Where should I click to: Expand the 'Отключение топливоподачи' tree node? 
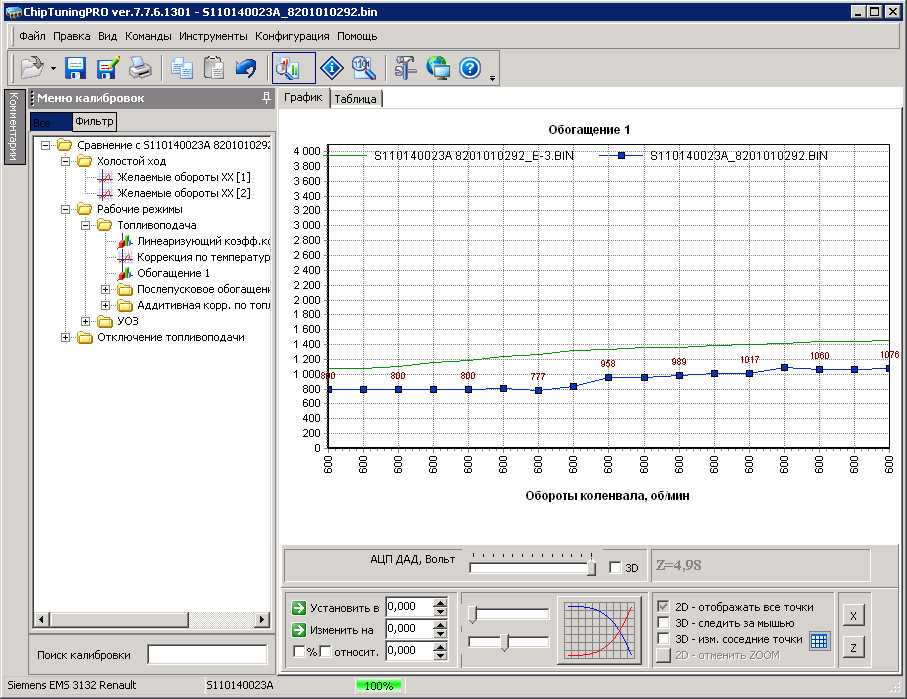click(x=67, y=337)
